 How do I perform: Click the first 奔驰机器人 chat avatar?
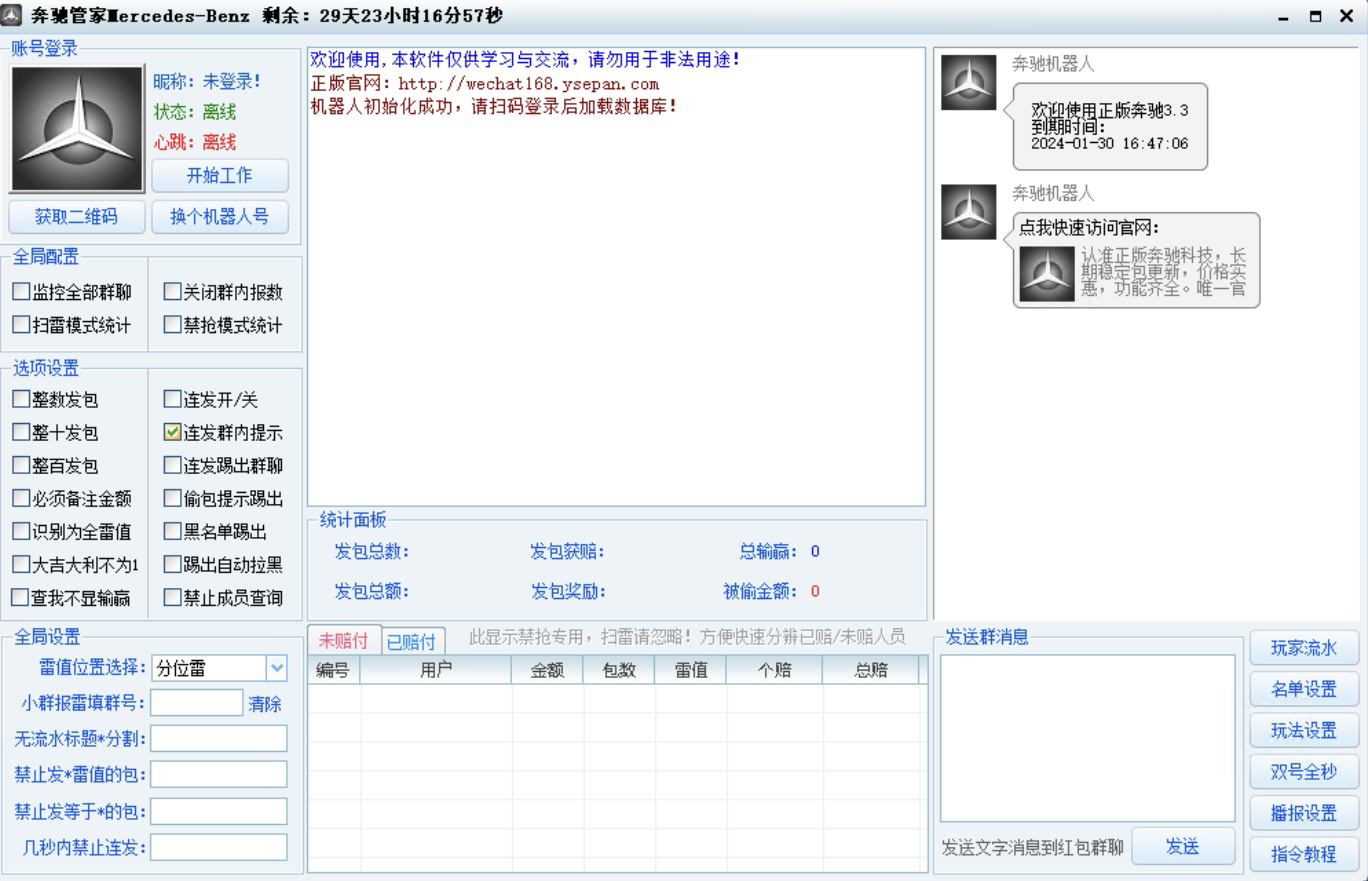pyautogui.click(x=968, y=82)
